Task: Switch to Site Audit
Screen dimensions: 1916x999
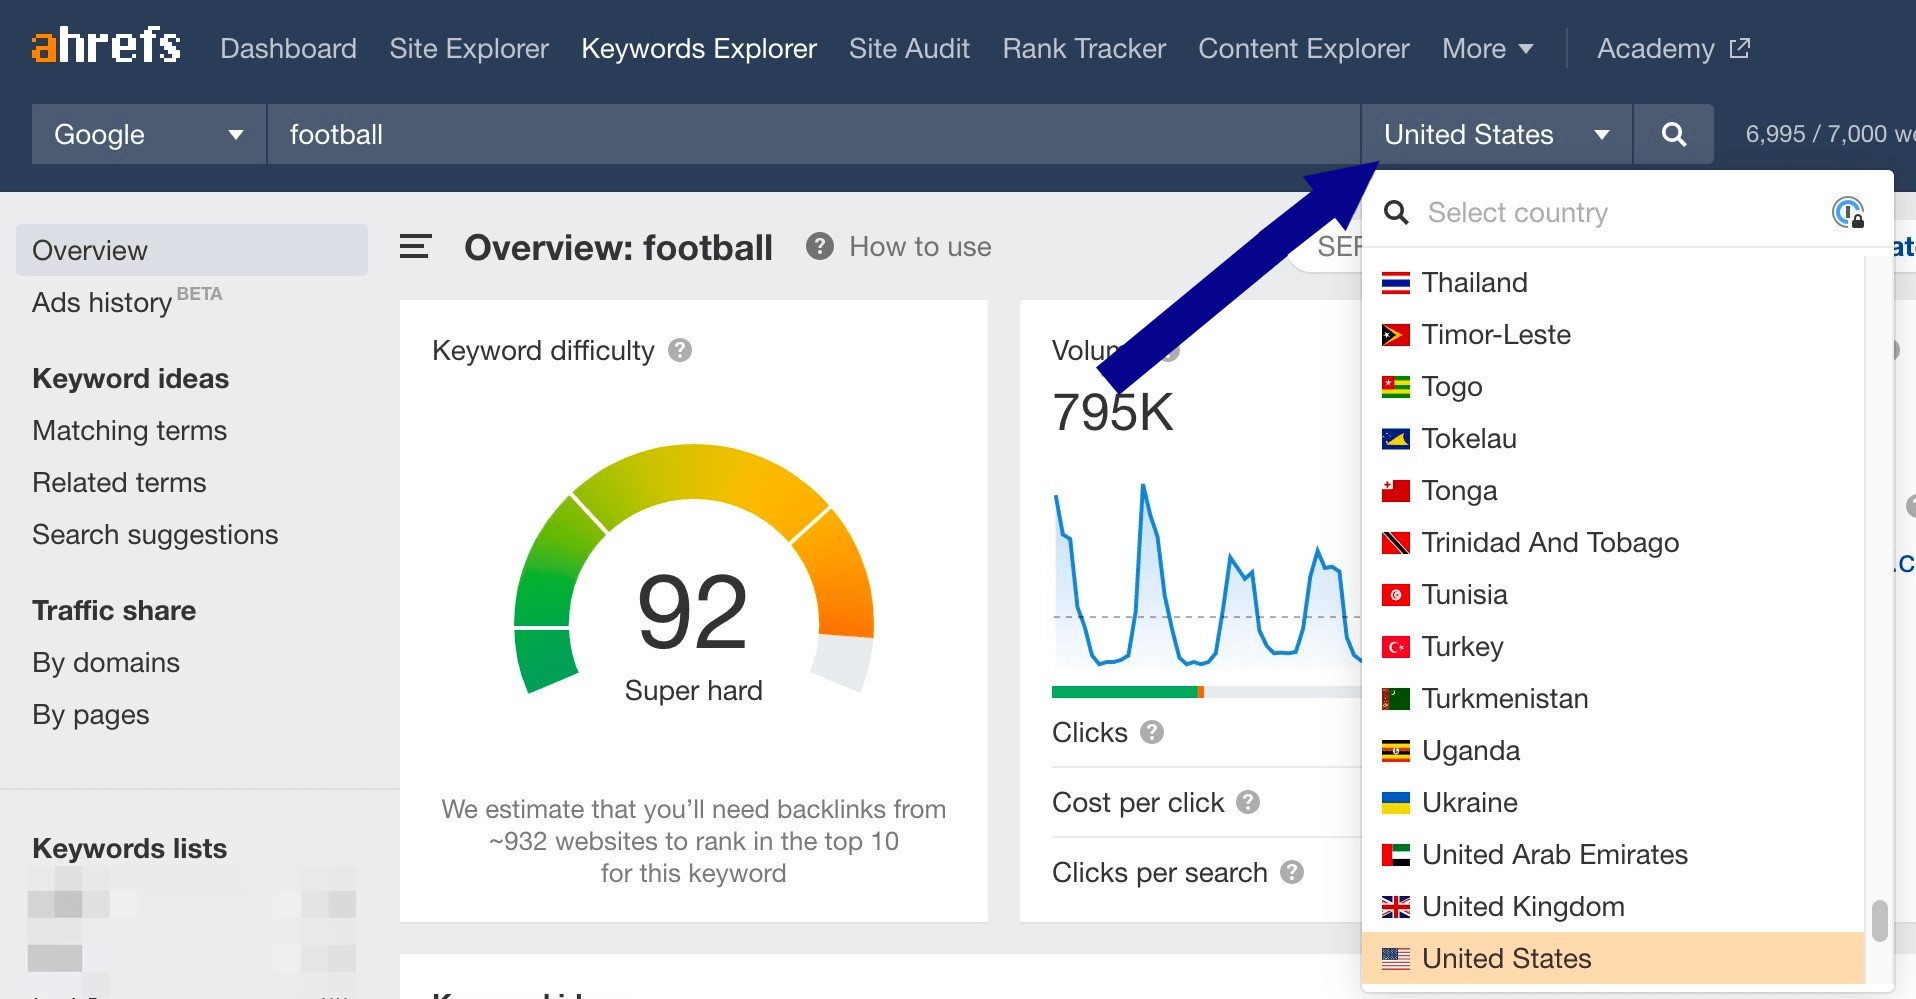Action: (x=909, y=48)
